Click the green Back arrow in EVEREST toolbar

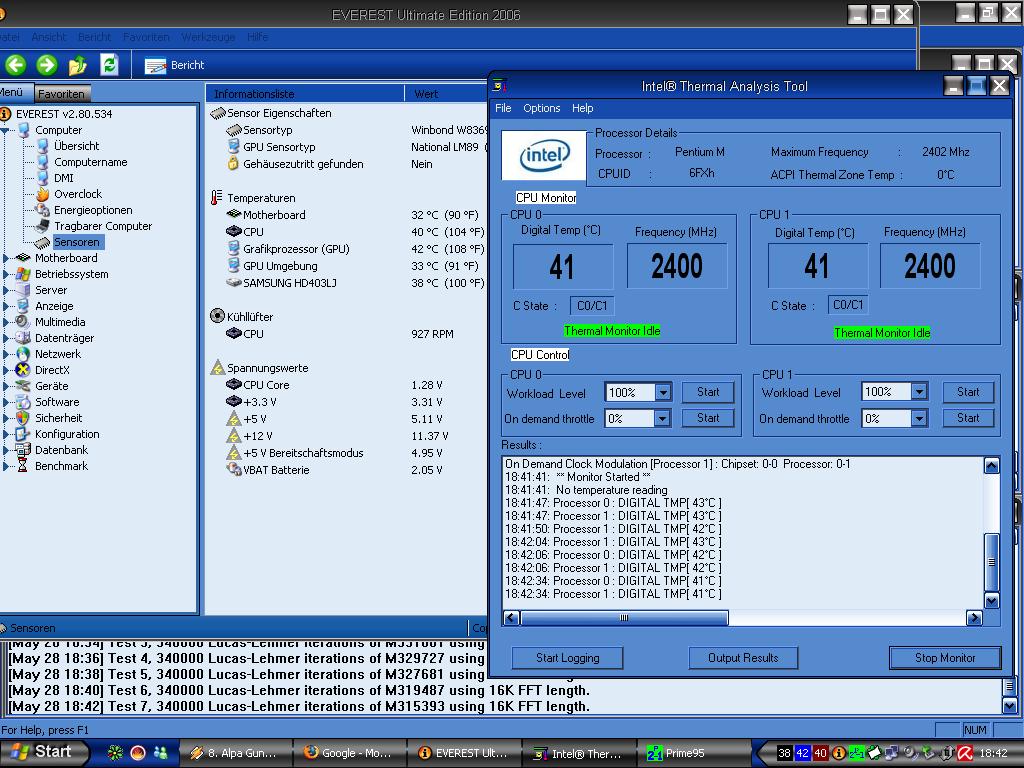click(16, 65)
